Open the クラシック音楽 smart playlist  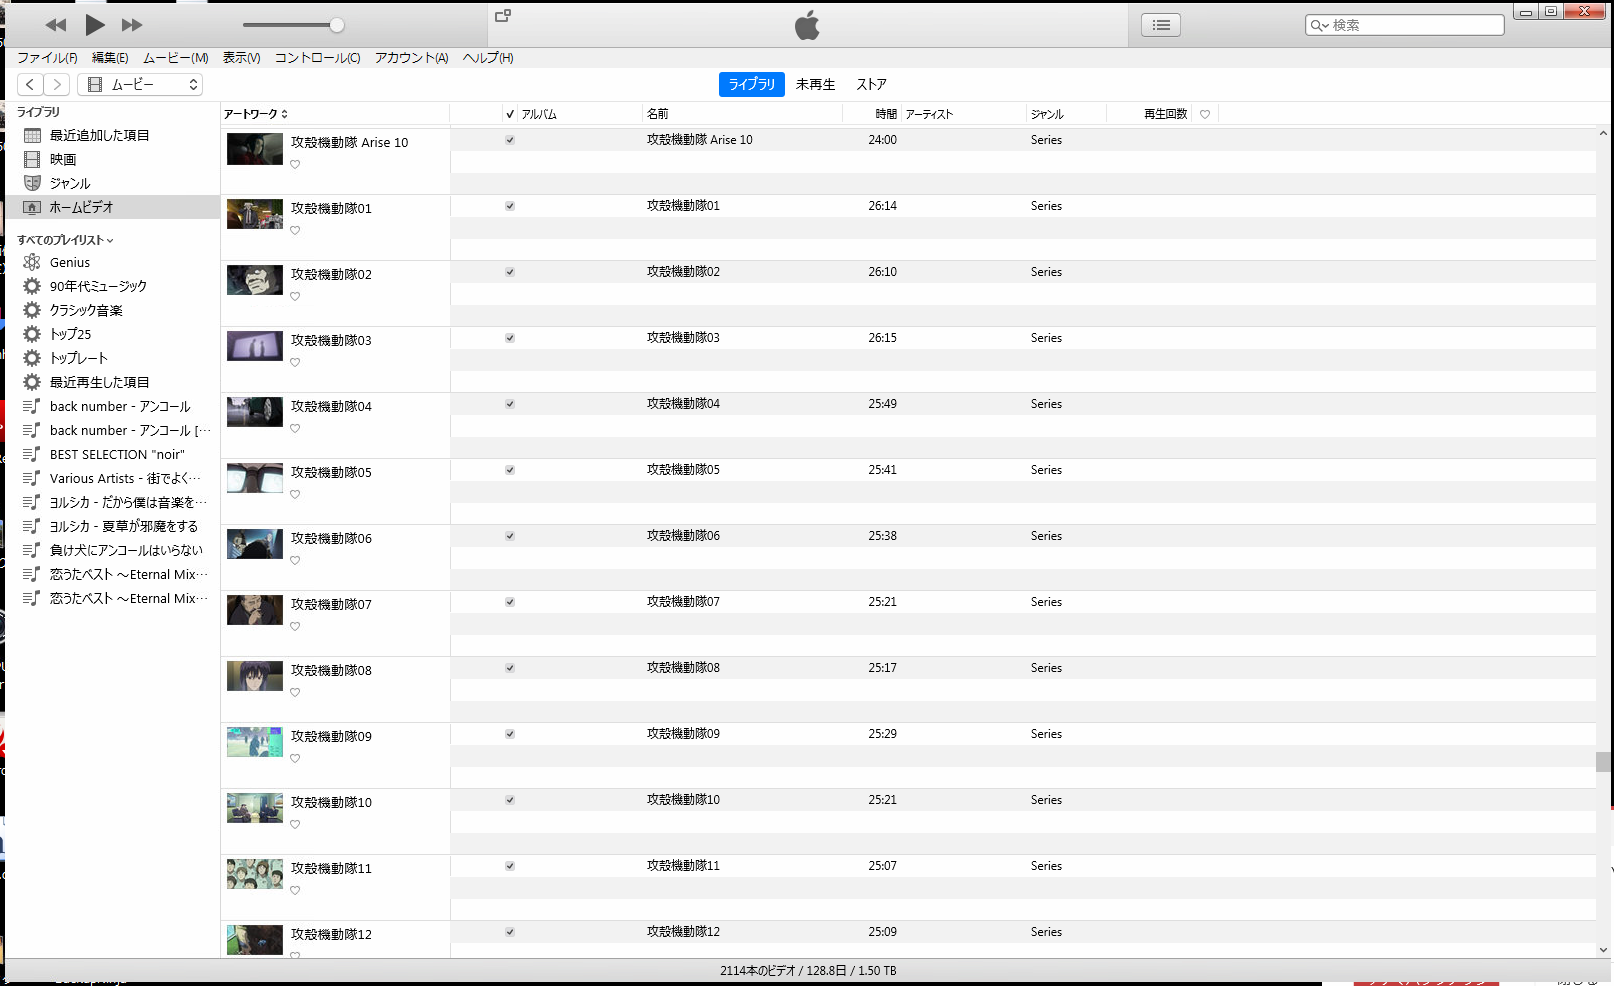tap(113, 310)
